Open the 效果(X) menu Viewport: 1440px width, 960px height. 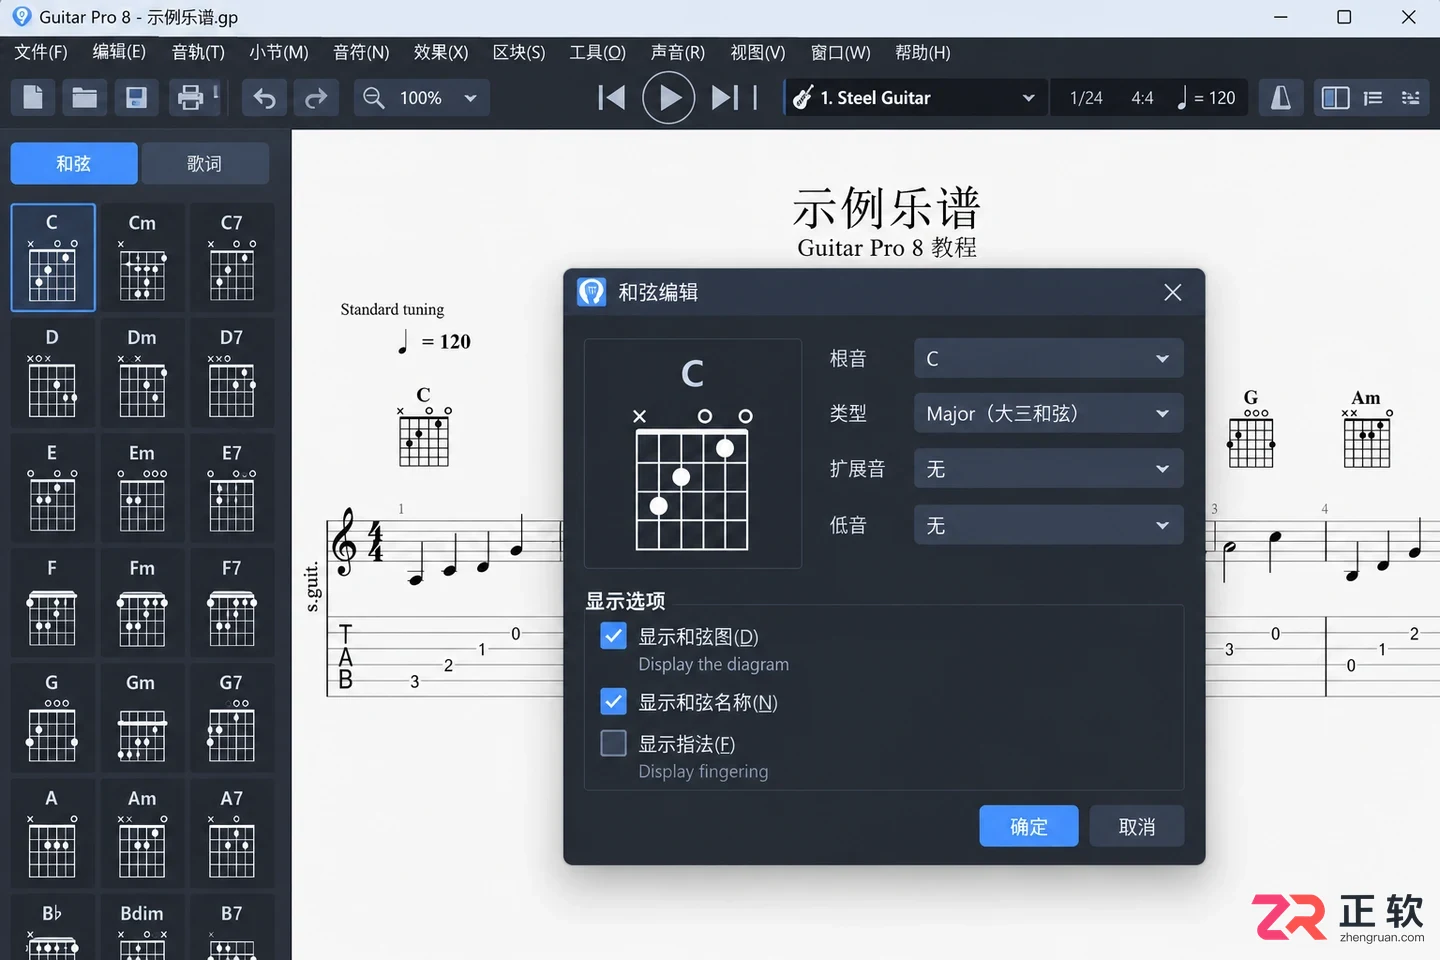point(441,52)
